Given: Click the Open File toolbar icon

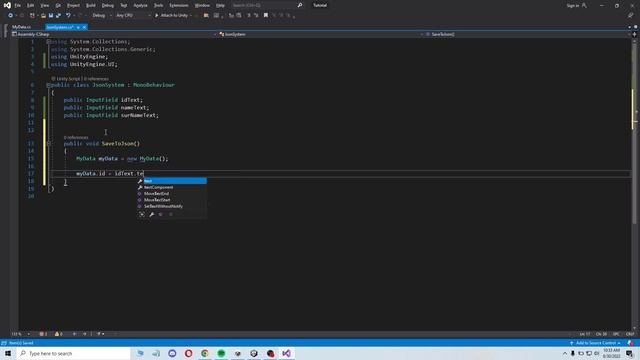Looking at the screenshot, I should 43,15.
